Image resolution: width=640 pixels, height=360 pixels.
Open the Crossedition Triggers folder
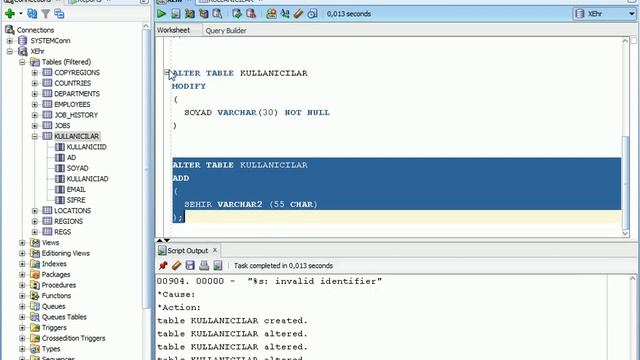click(73, 338)
